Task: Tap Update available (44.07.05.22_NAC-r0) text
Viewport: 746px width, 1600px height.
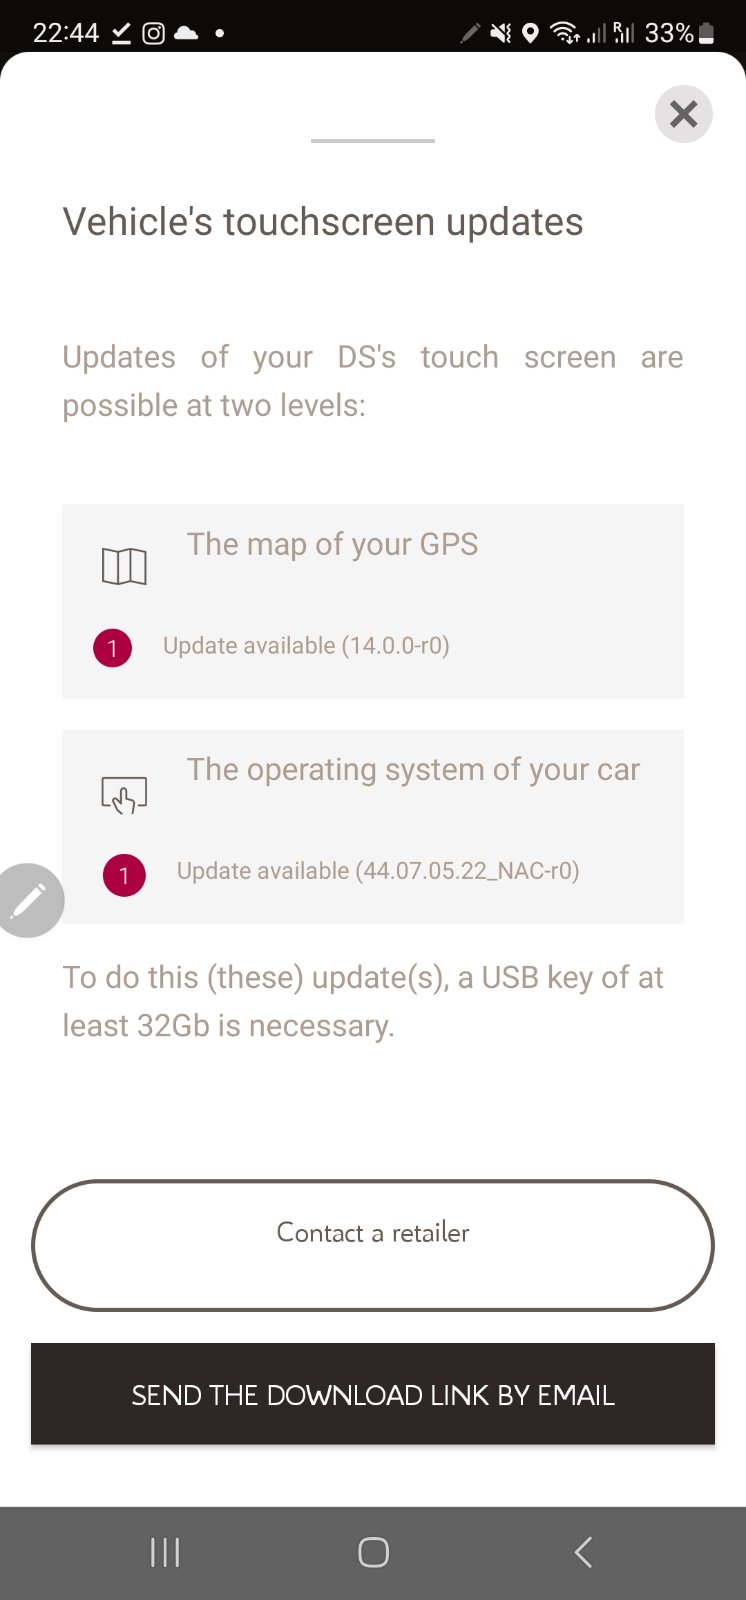Action: point(378,871)
